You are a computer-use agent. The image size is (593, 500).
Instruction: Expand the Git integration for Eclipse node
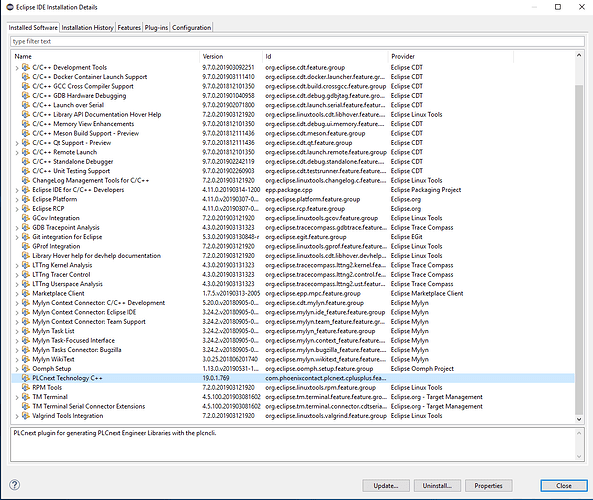[17, 238]
